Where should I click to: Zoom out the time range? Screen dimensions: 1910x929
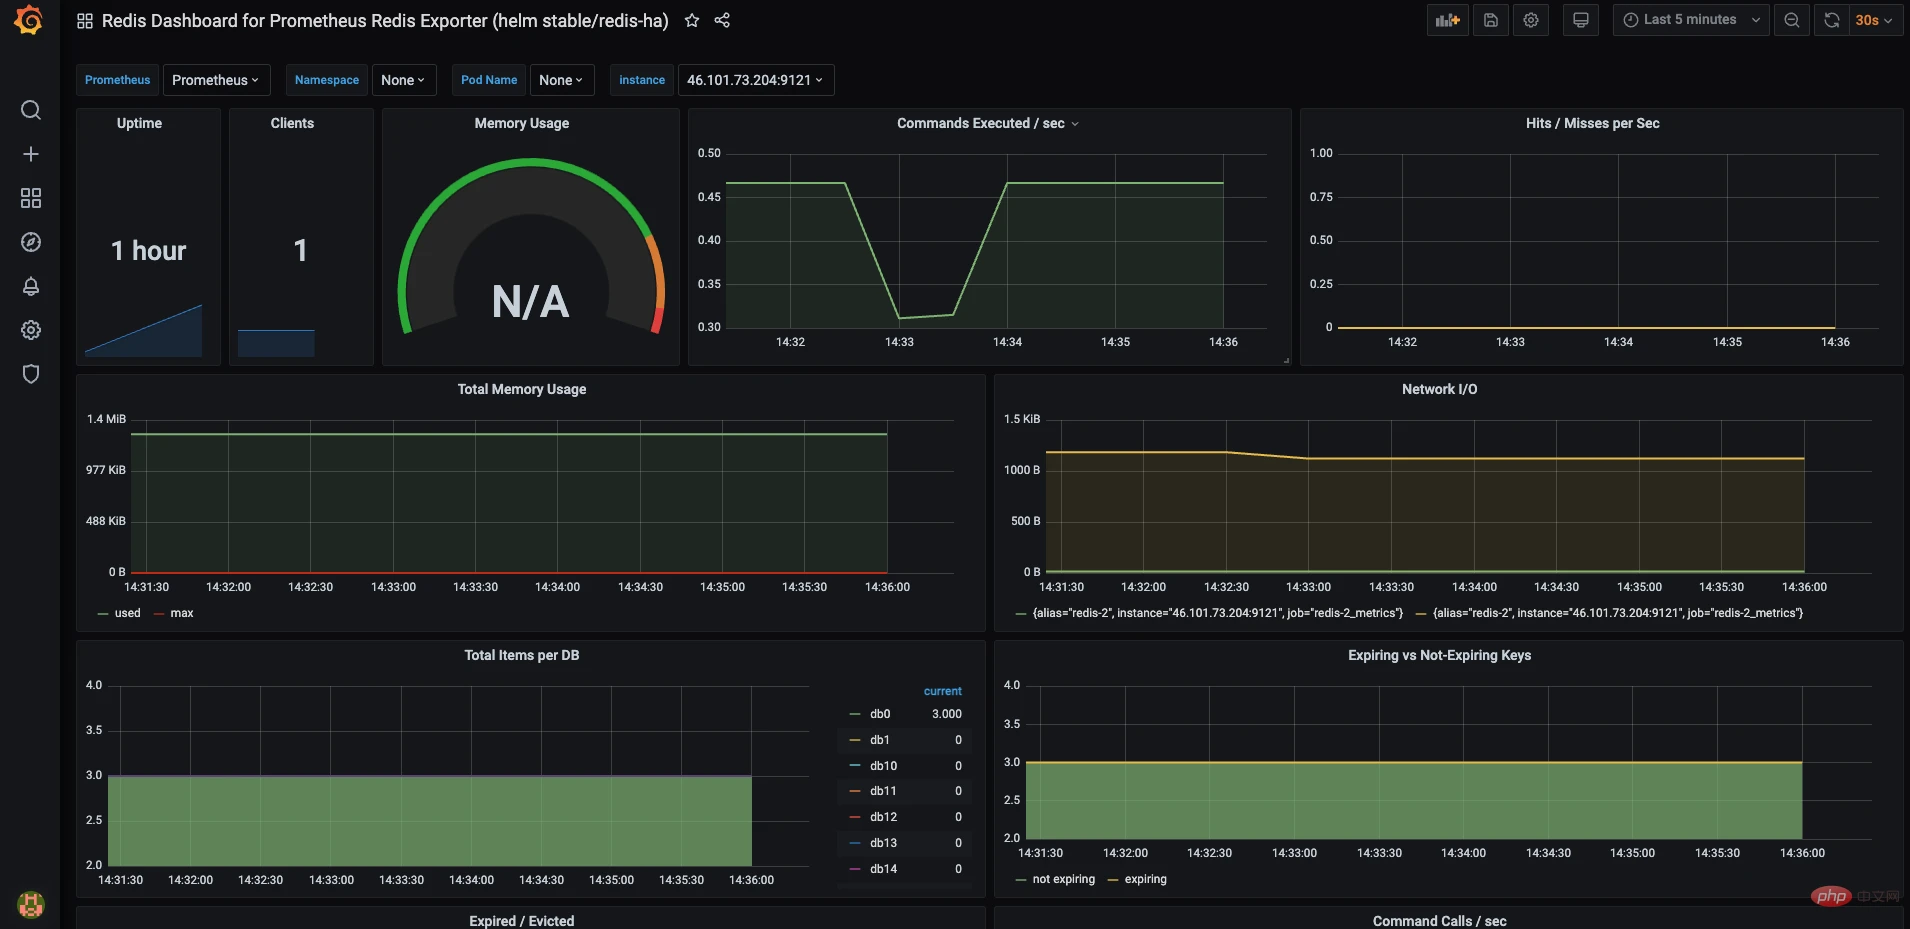coord(1791,20)
